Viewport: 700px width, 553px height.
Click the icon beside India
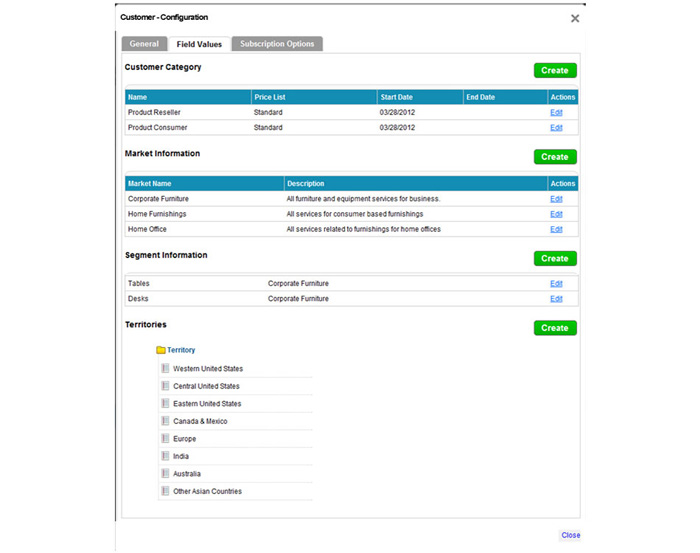coord(165,456)
